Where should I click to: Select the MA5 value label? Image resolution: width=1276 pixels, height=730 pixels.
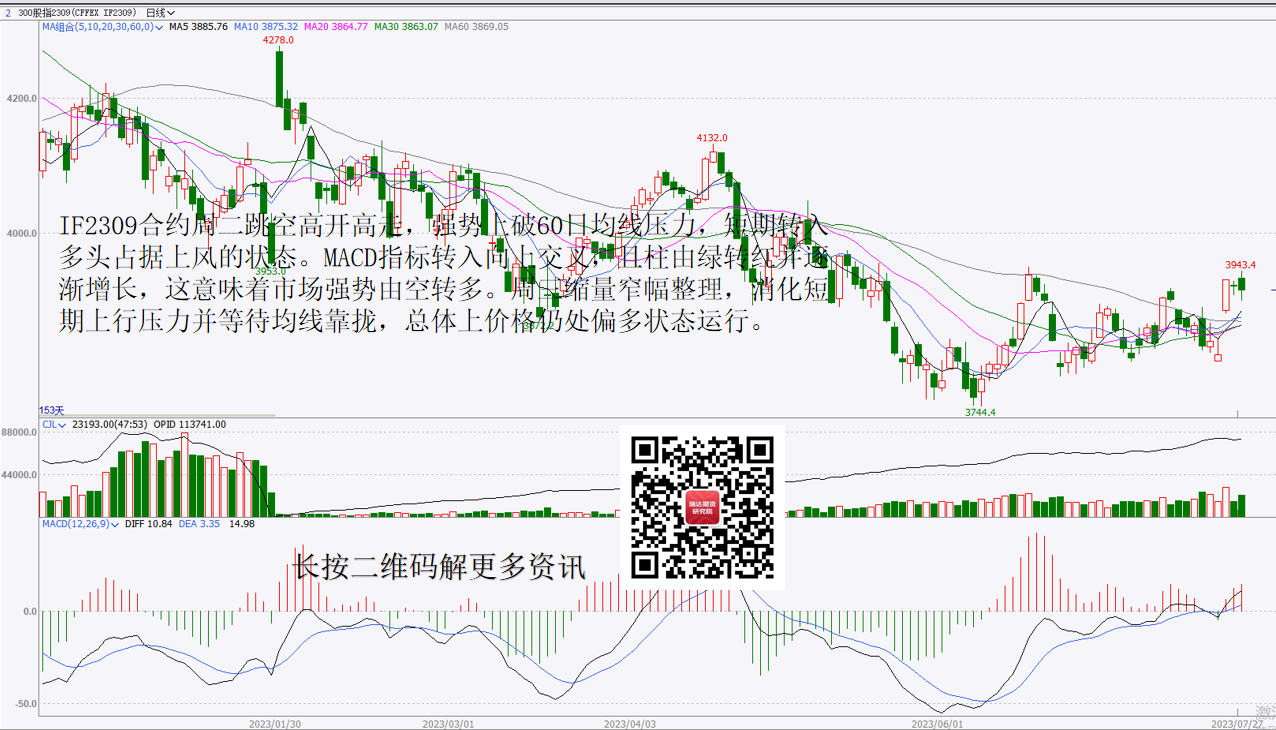click(198, 27)
